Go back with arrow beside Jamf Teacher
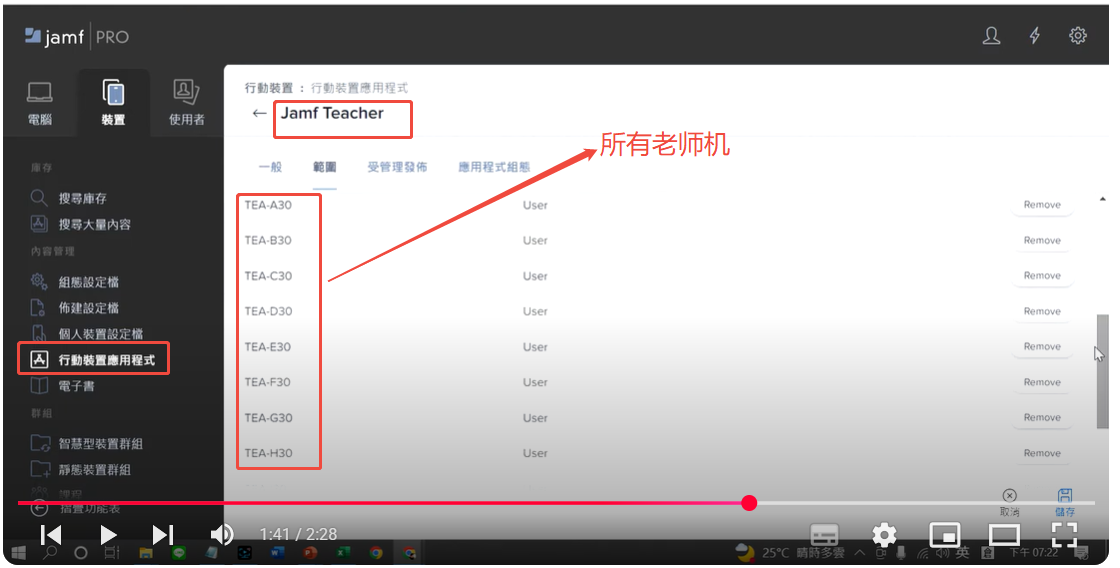 coord(259,113)
